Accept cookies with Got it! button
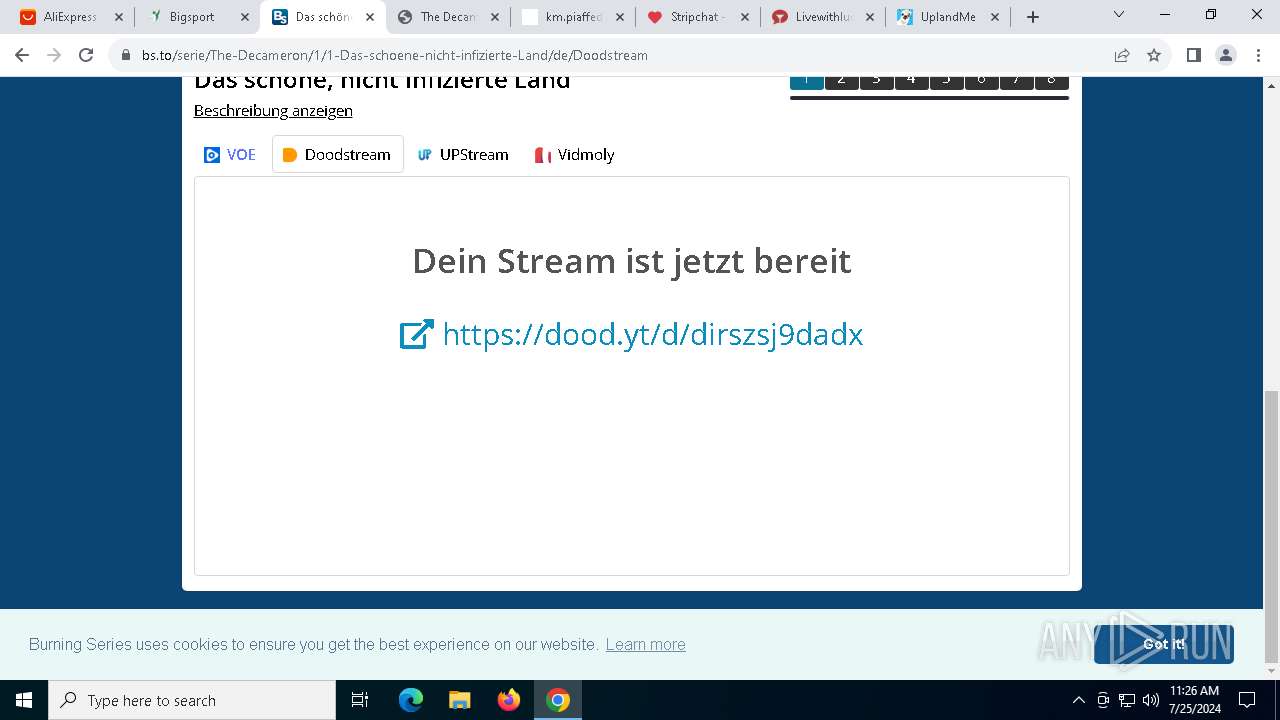Viewport: 1280px width, 720px height. 1164,645
